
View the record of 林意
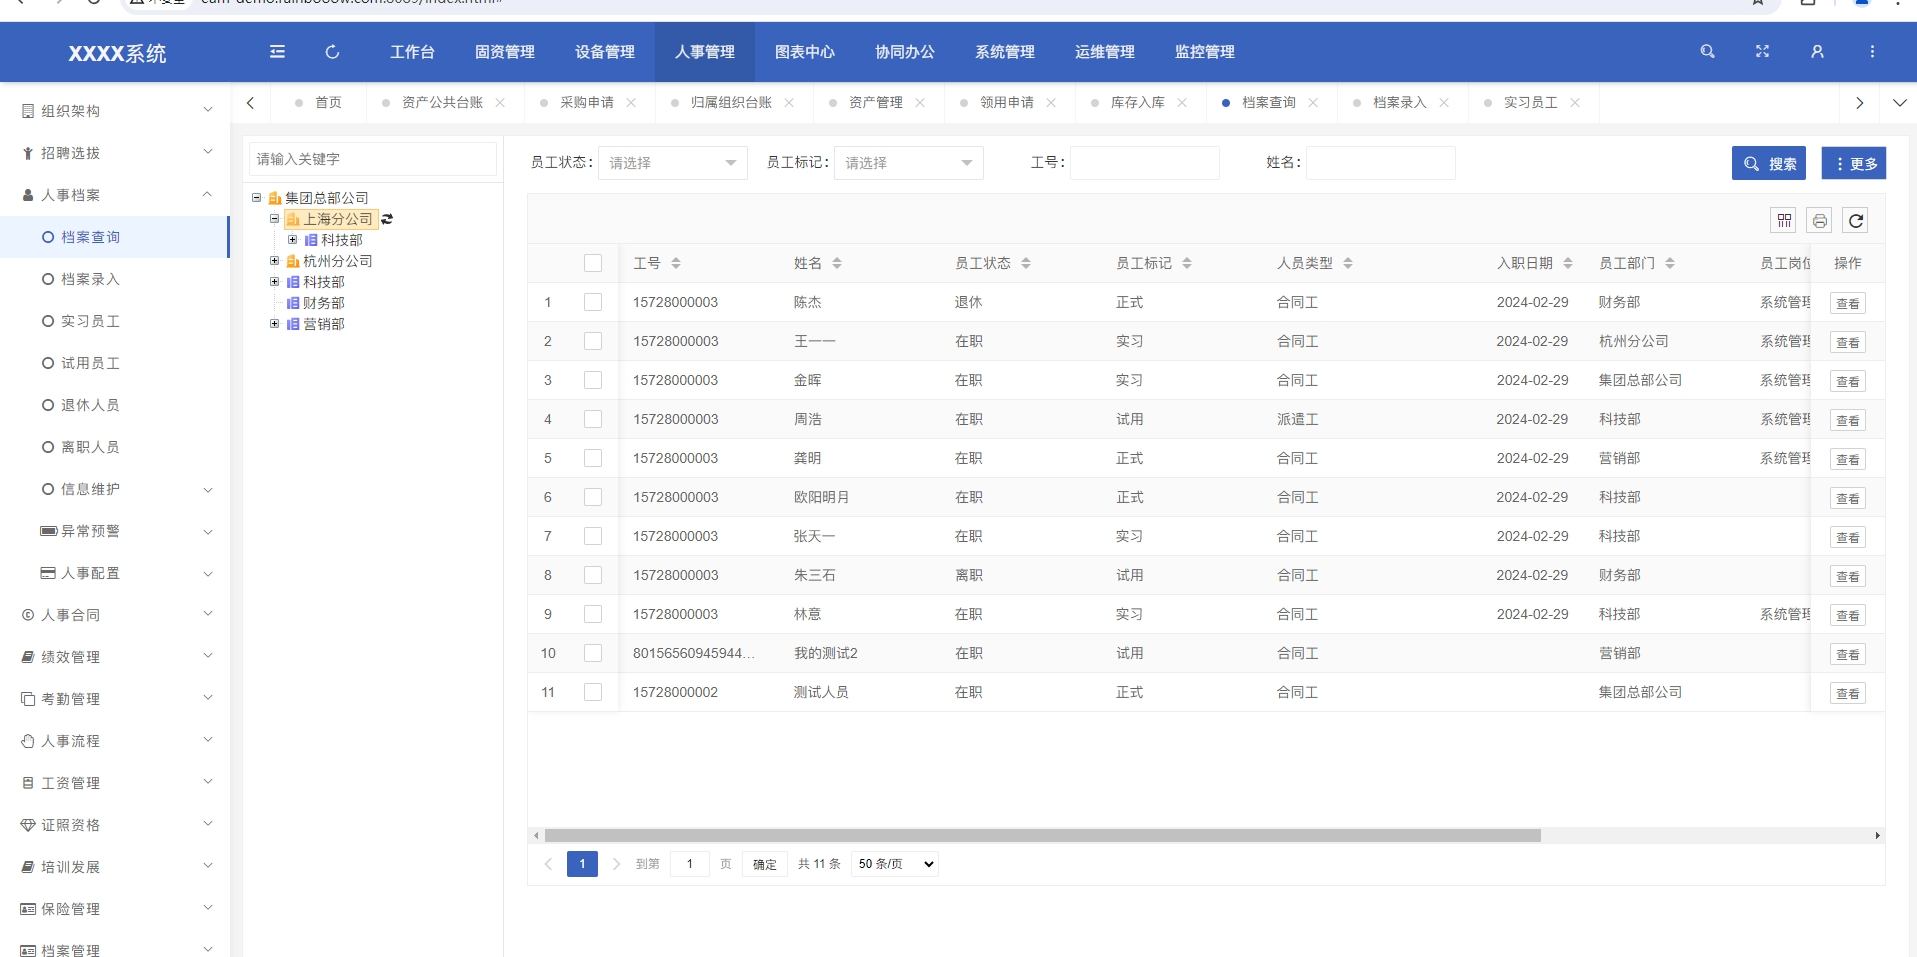pyautogui.click(x=1848, y=615)
